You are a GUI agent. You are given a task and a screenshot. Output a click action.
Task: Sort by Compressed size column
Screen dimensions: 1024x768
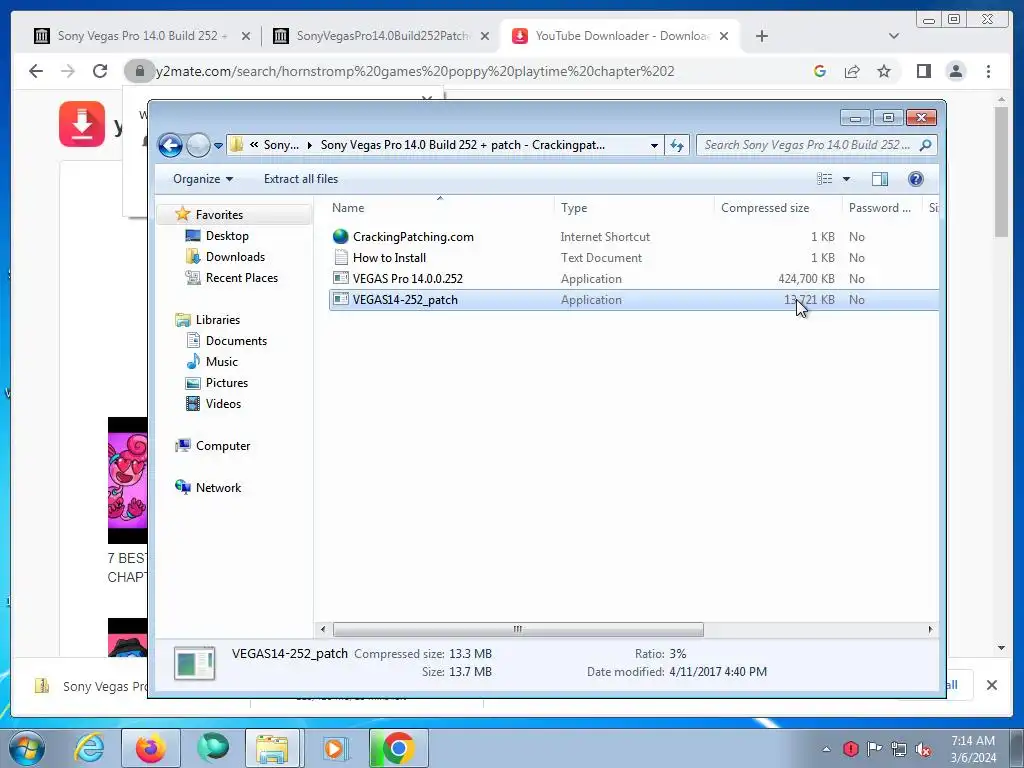click(778, 208)
